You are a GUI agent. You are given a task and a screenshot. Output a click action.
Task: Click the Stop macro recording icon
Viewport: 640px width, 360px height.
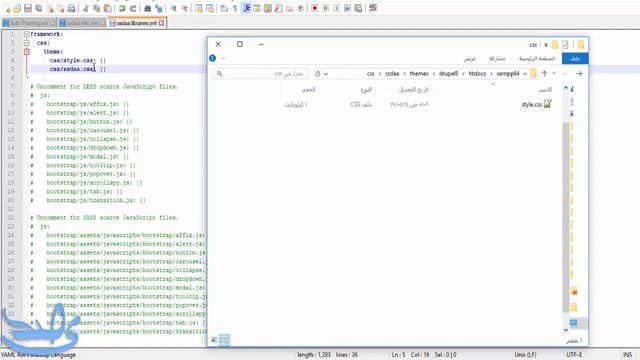tap(326, 9)
